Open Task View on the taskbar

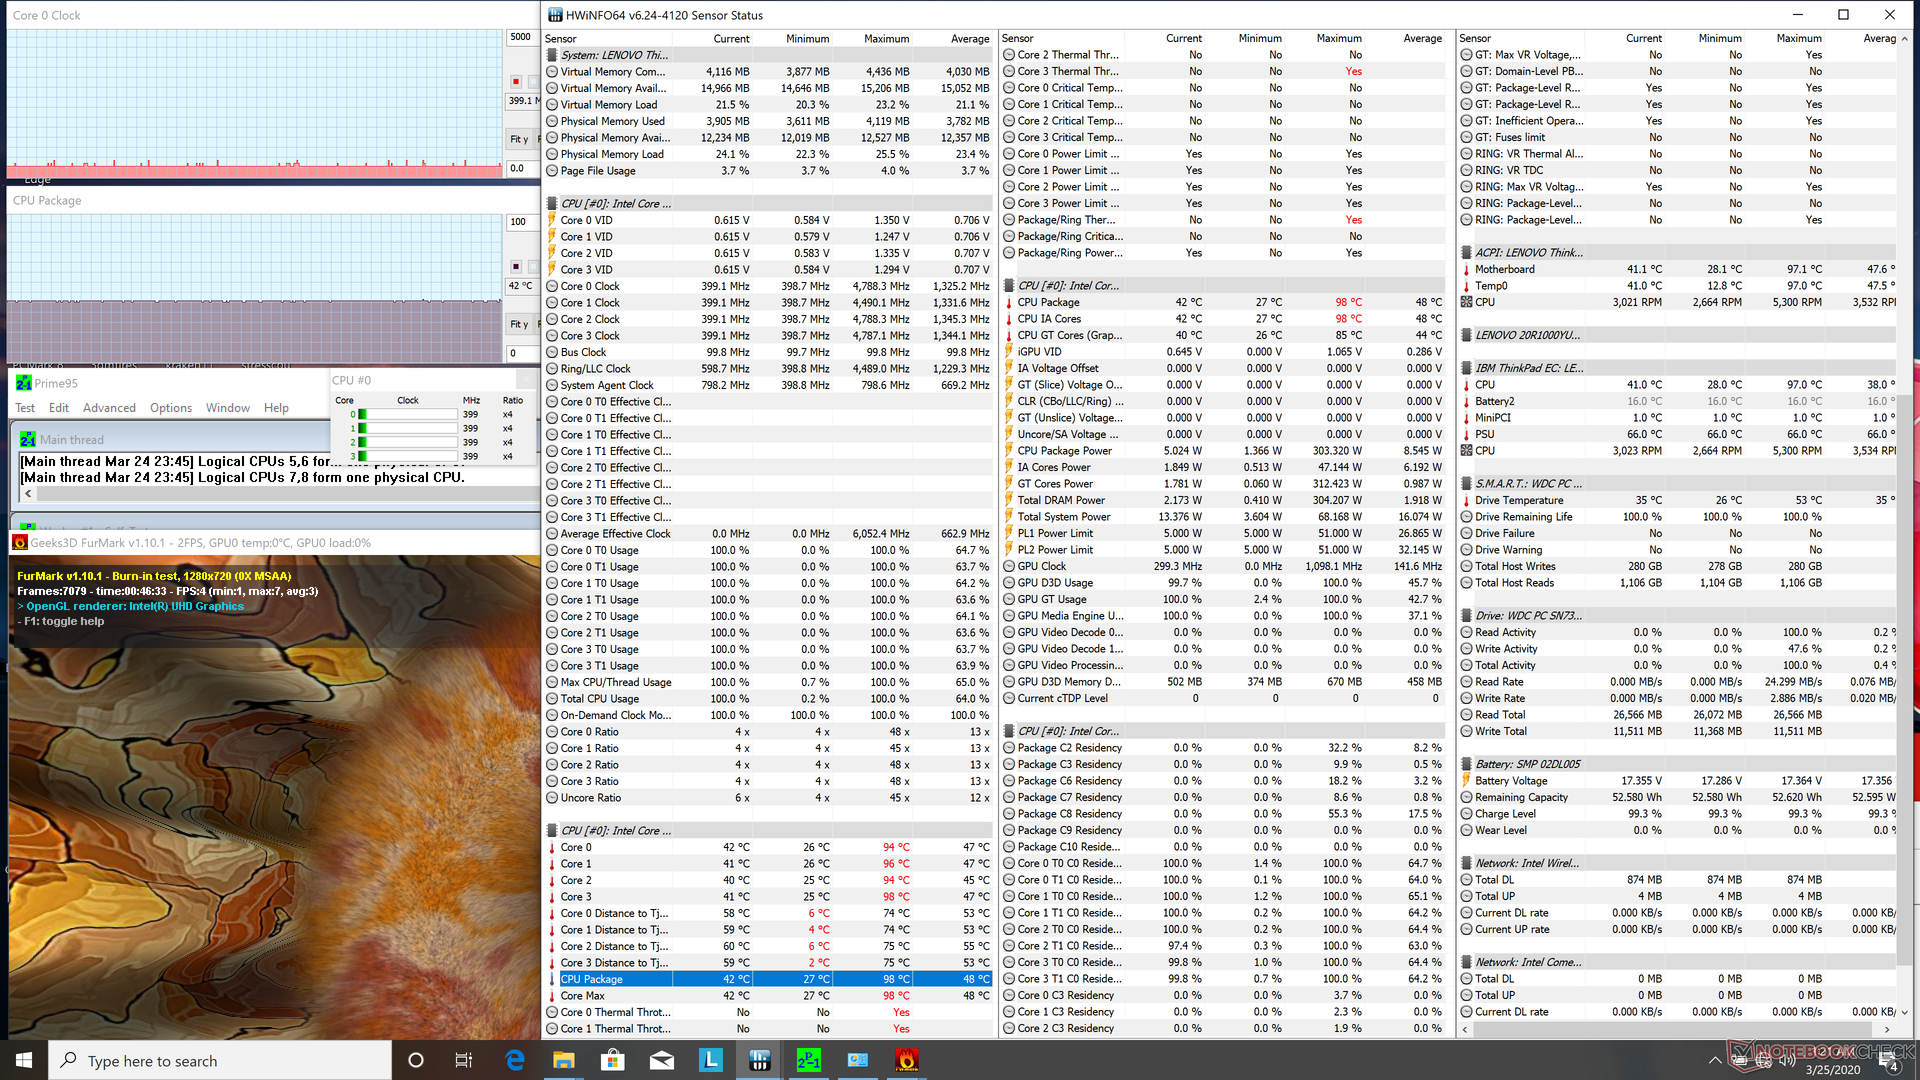(464, 1060)
